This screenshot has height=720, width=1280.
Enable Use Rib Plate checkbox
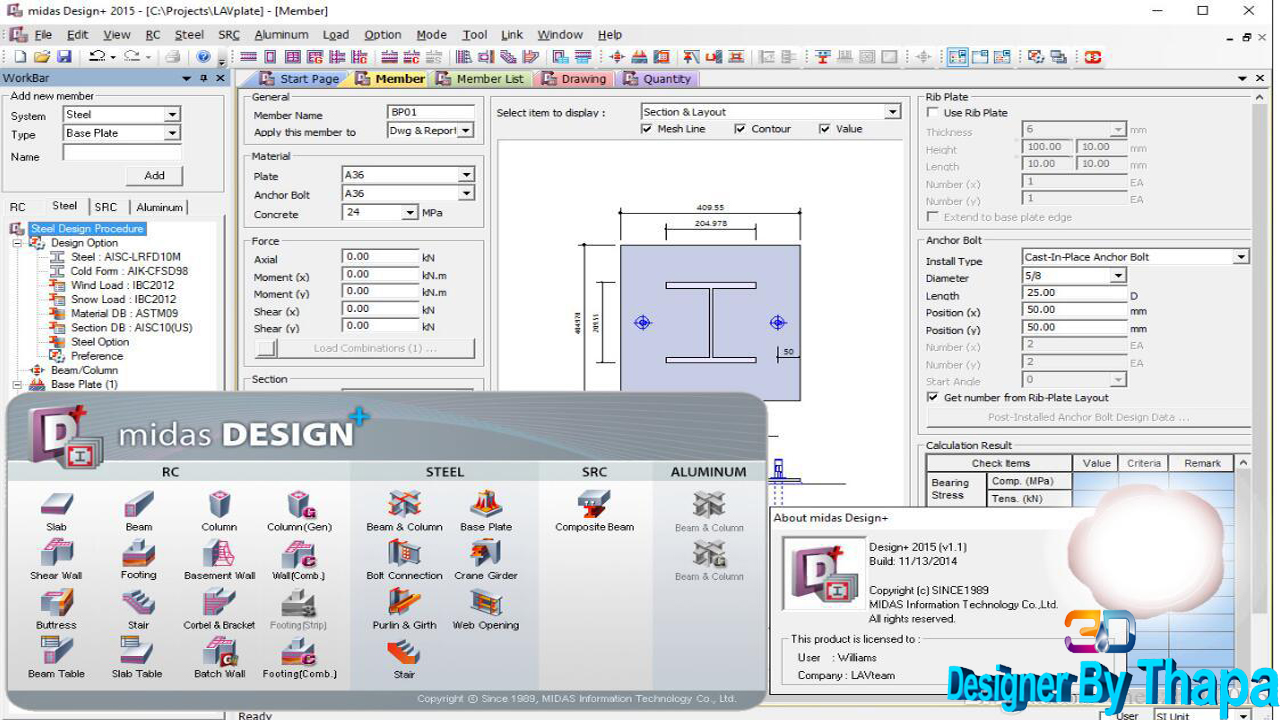pos(933,113)
